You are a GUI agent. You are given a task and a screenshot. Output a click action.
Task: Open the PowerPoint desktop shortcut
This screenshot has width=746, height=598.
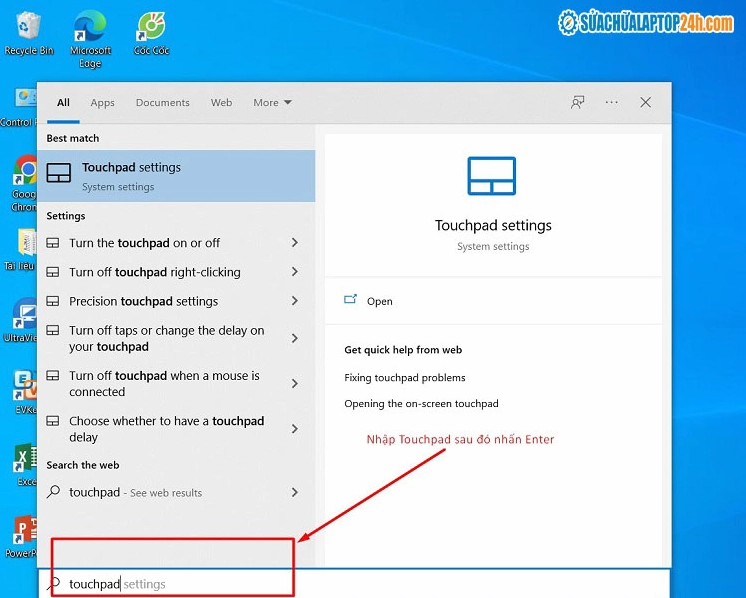pyautogui.click(x=23, y=536)
